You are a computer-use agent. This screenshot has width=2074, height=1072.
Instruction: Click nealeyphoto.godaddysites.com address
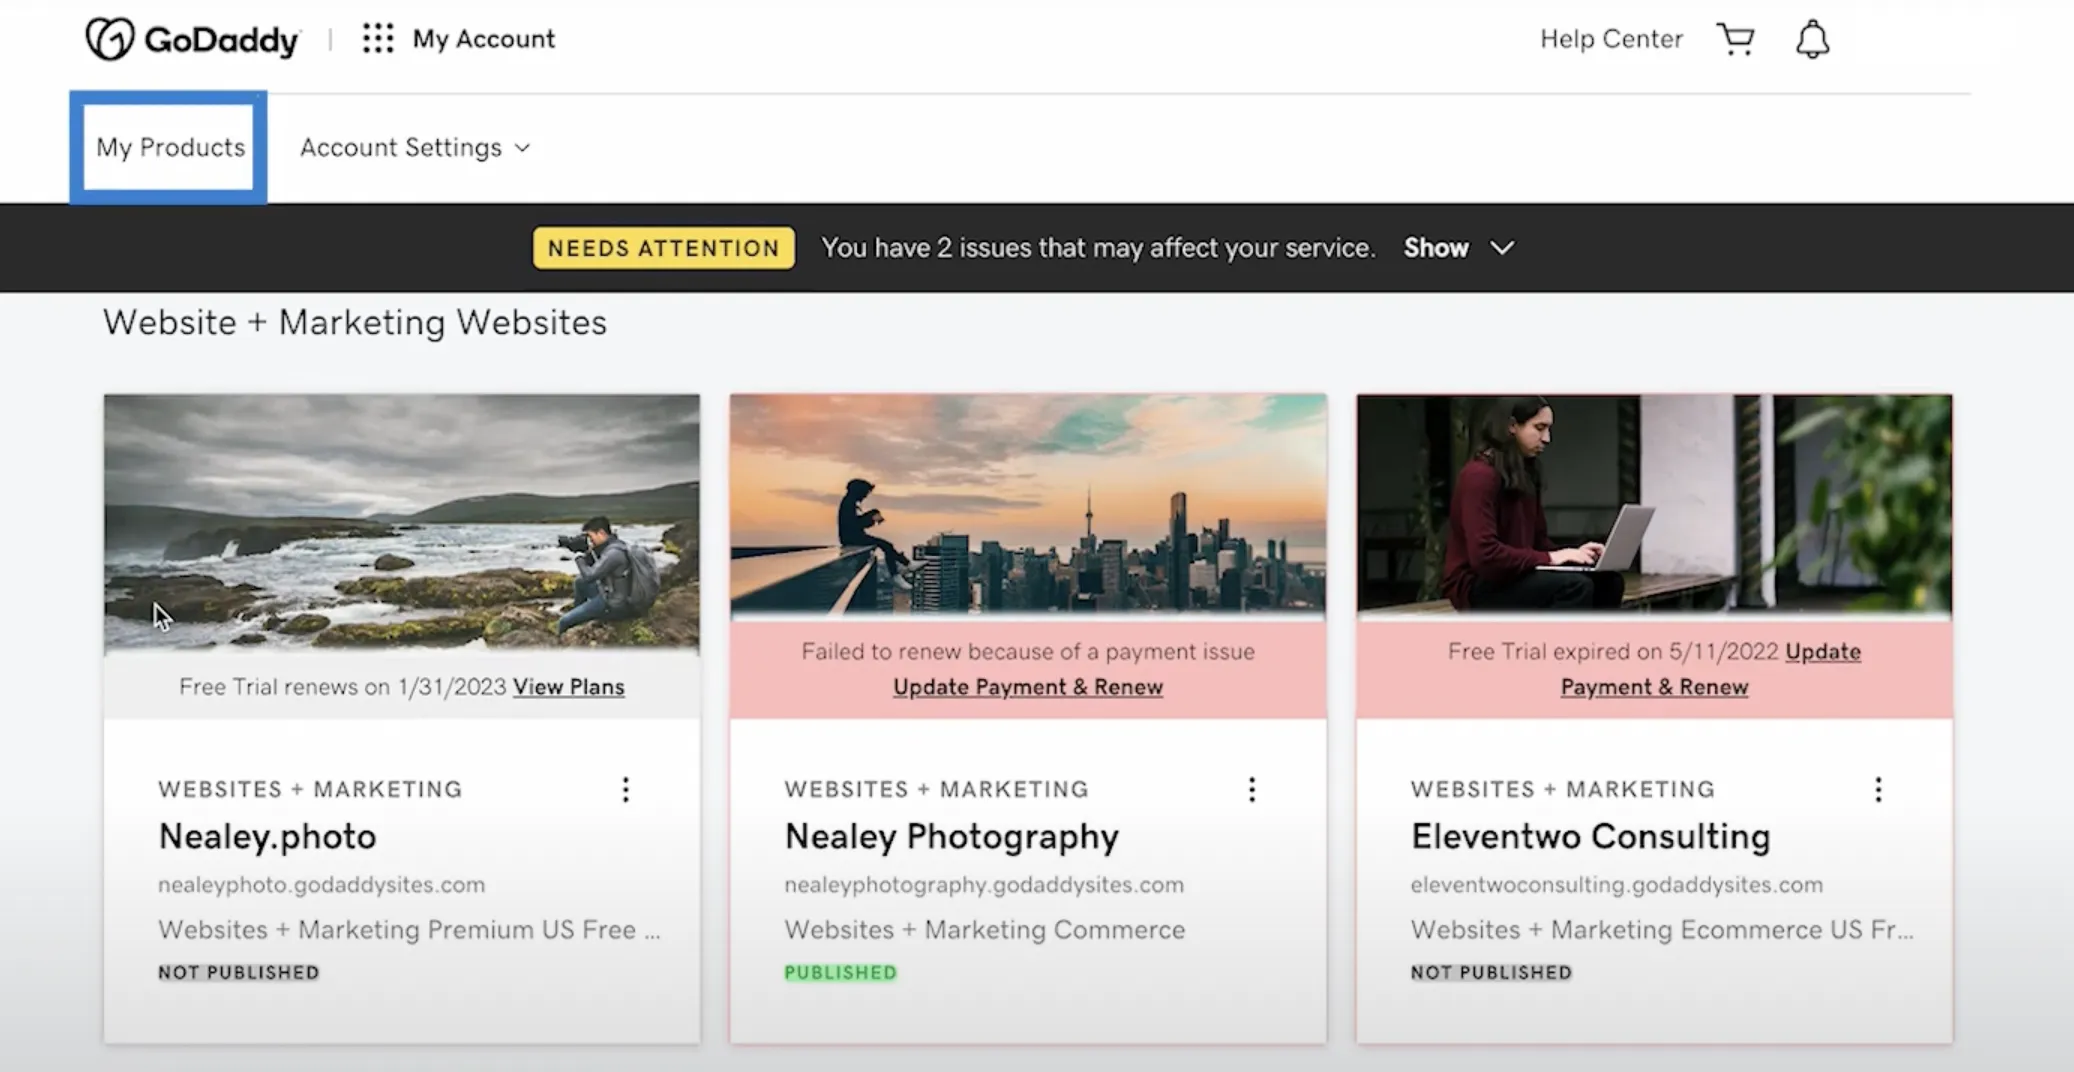pyautogui.click(x=321, y=885)
